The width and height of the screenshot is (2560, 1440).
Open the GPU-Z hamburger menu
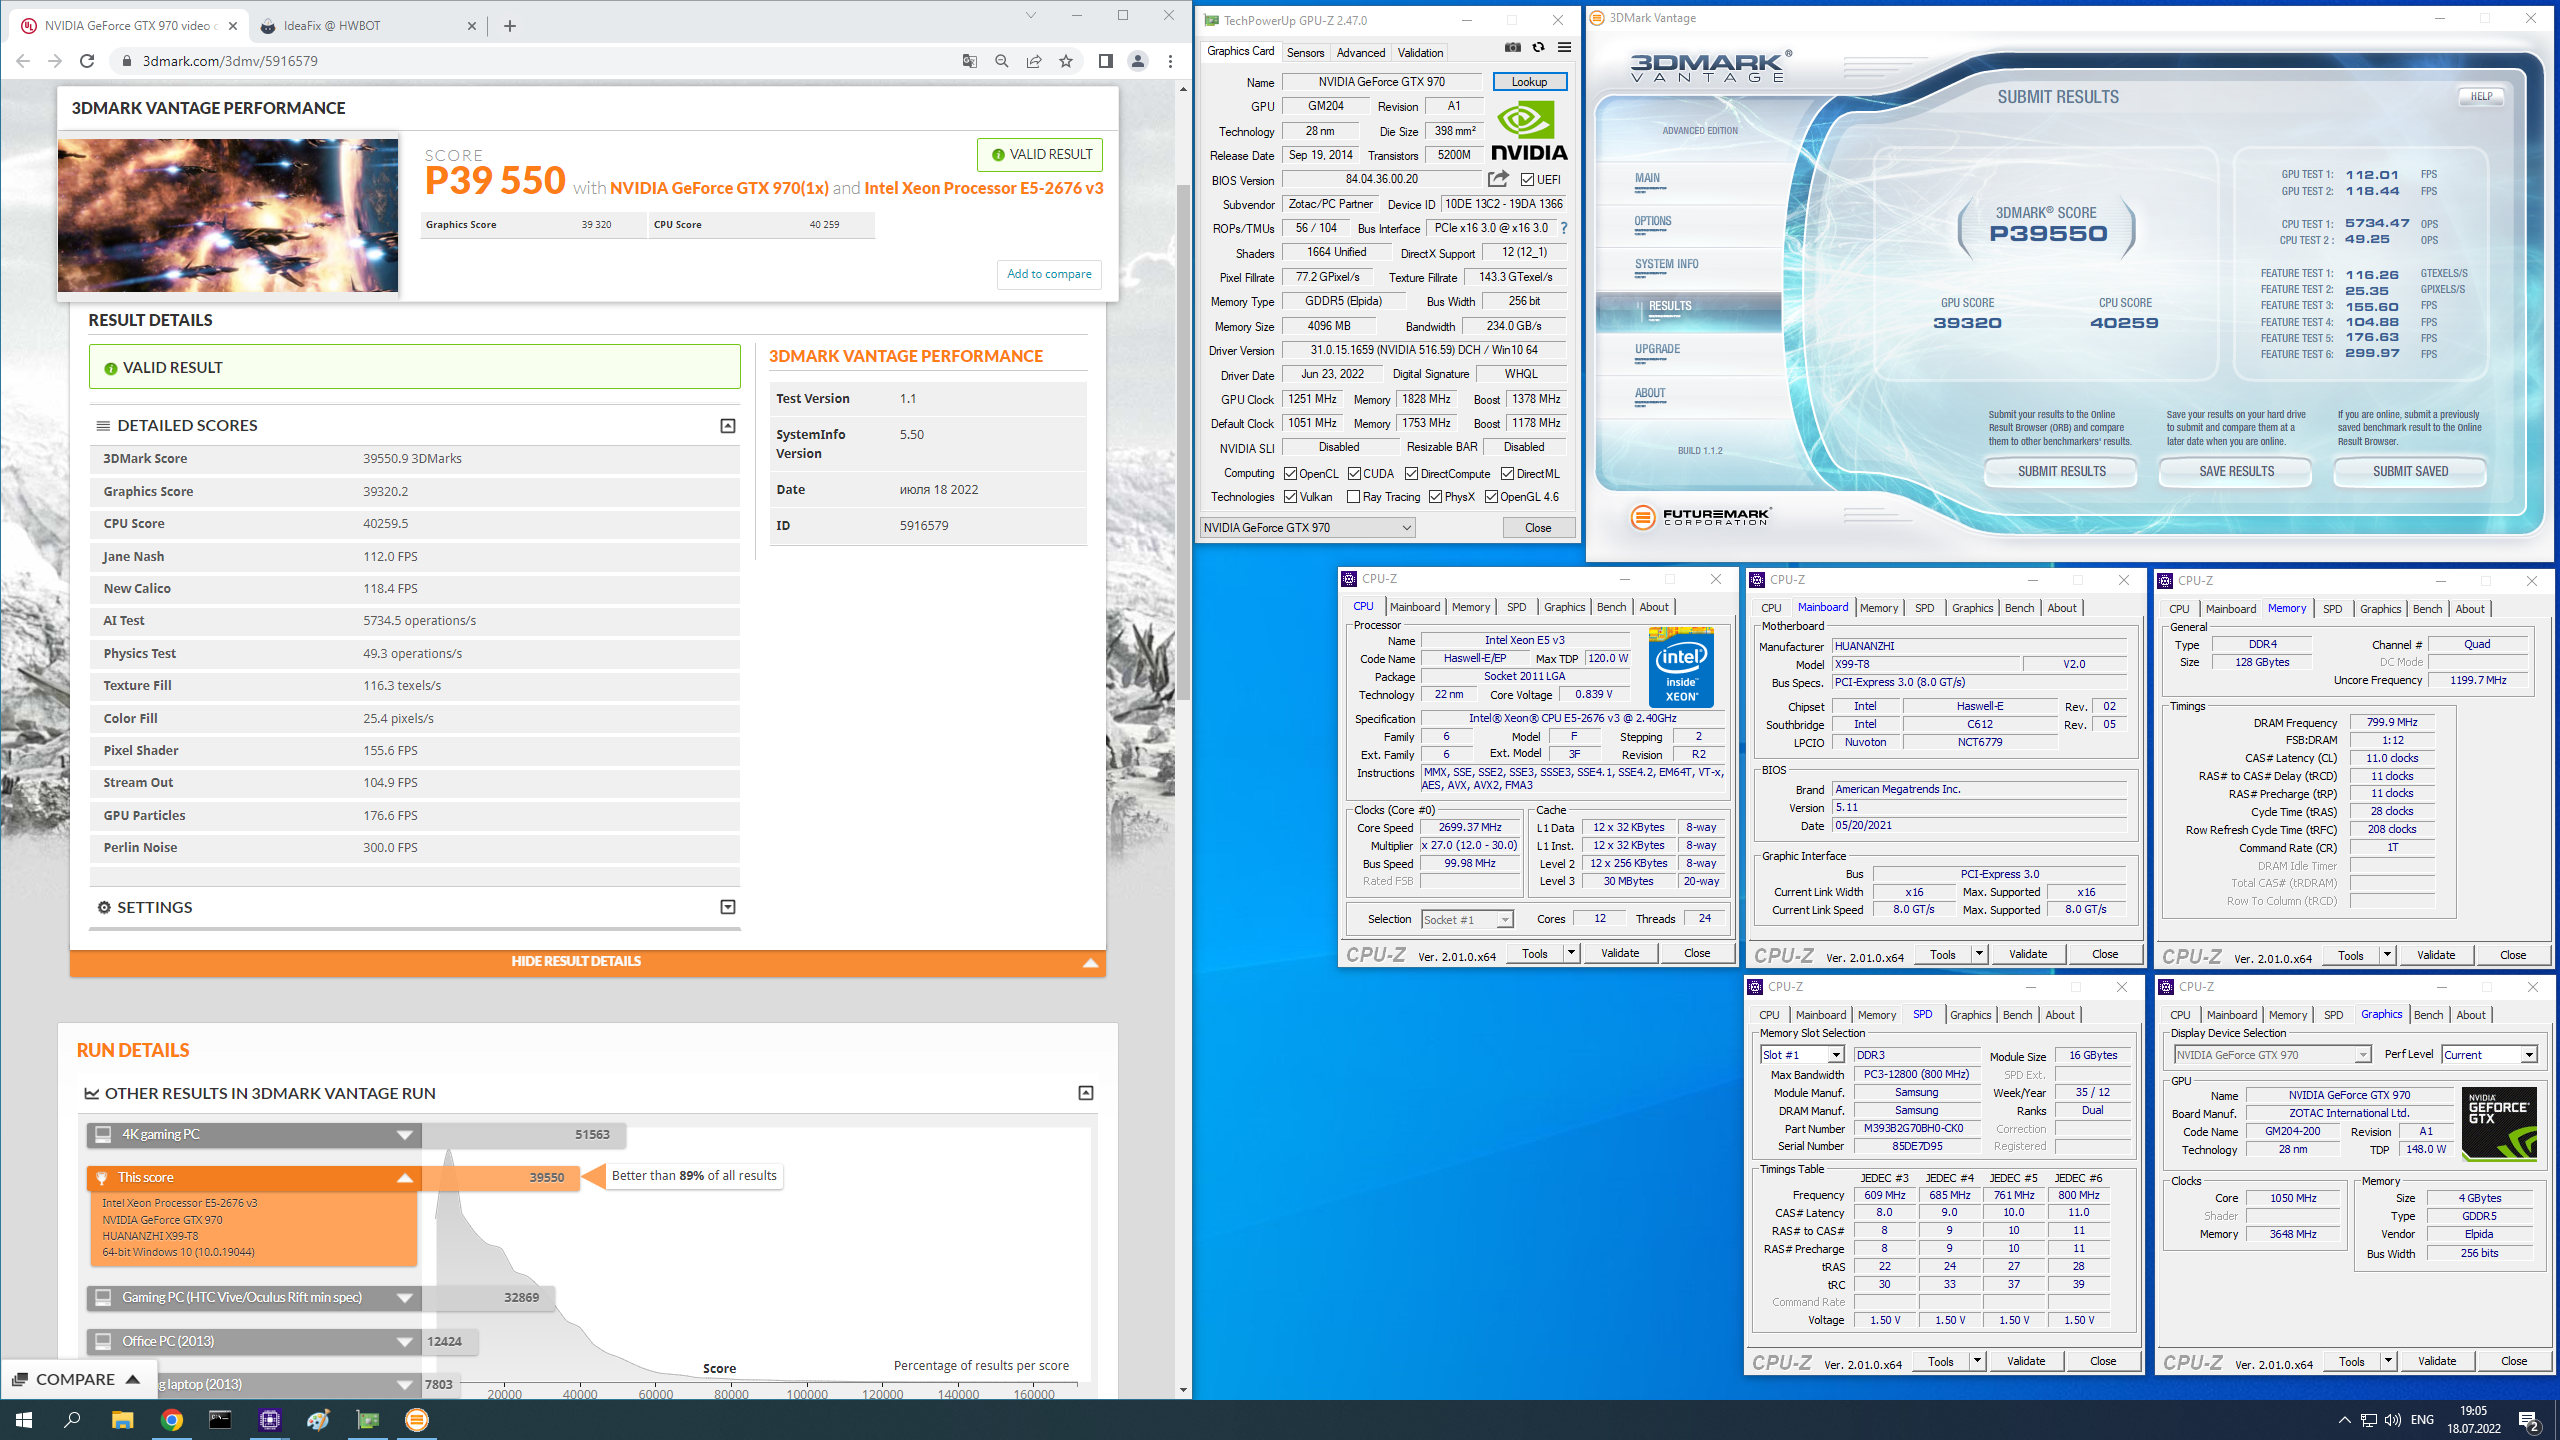[x=1564, y=47]
